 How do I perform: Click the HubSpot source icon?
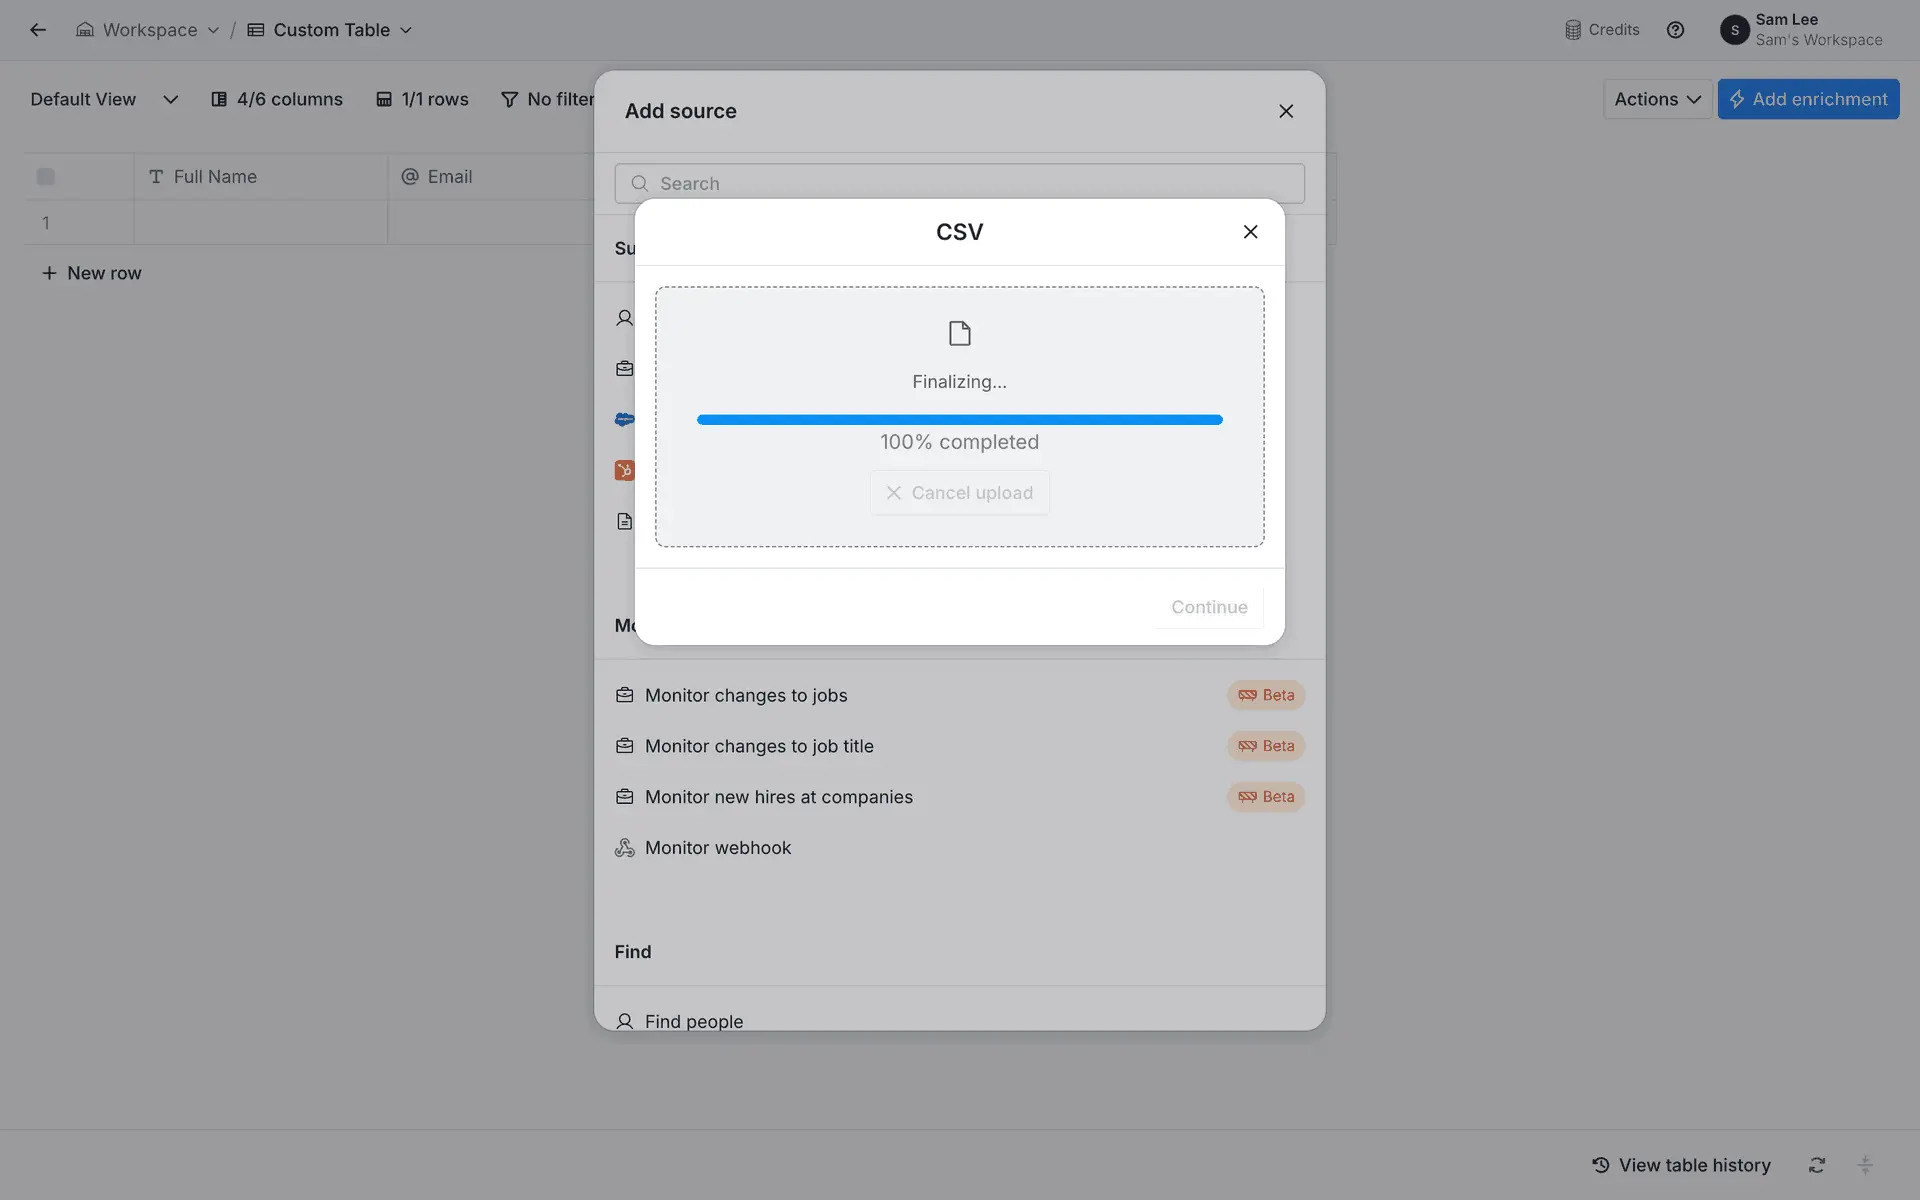click(x=624, y=470)
